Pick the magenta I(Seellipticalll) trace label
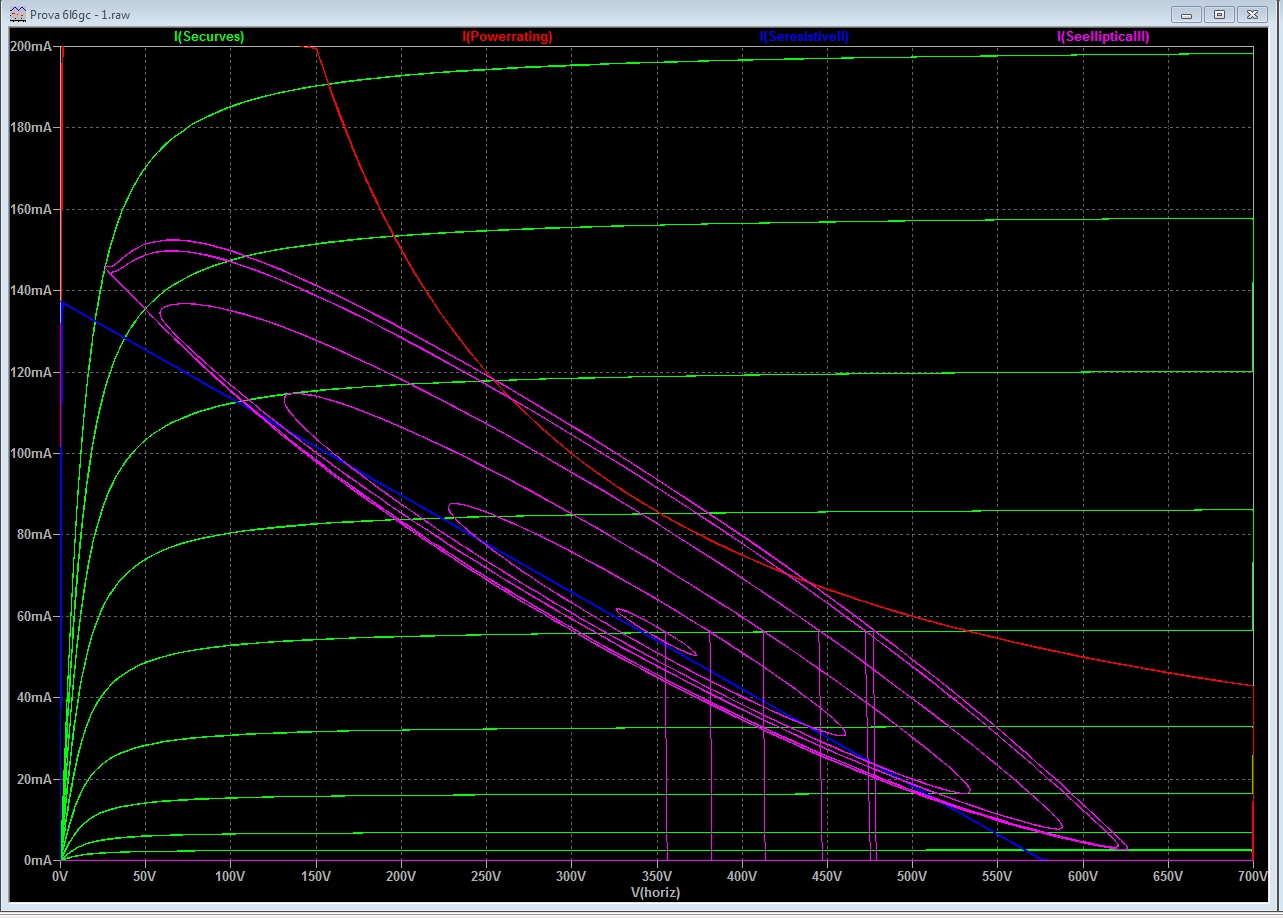Viewport: 1283px width, 918px height. [x=1103, y=36]
